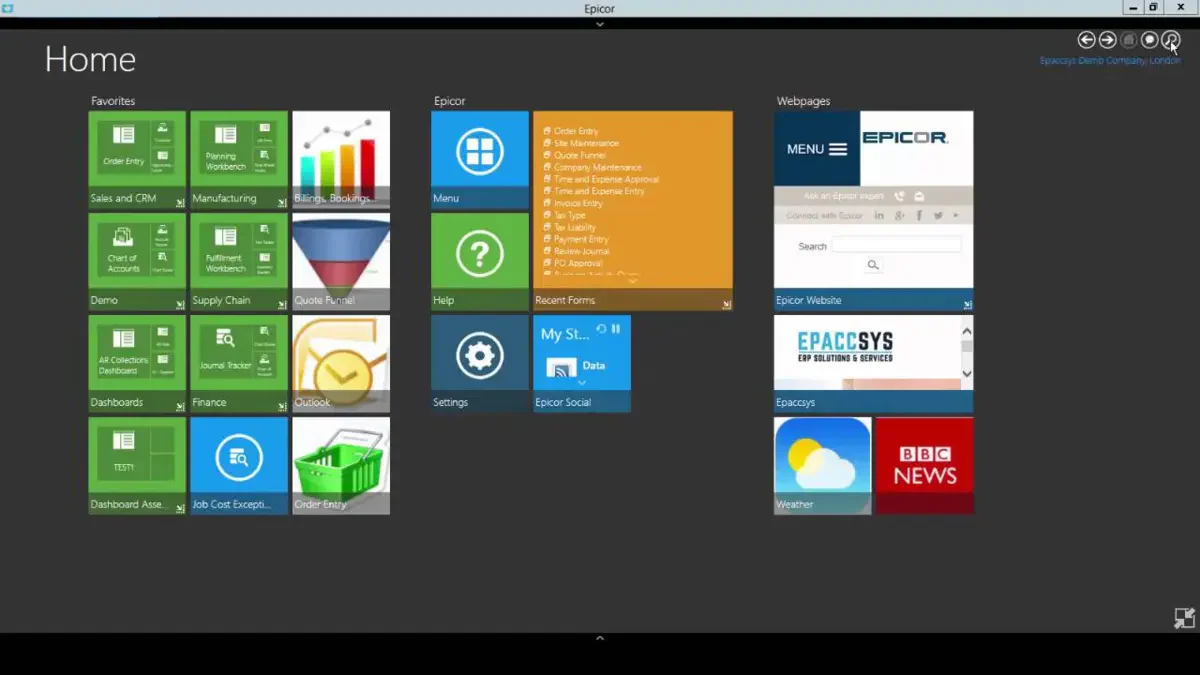Expand the Epicor Website tile corner arrow
Viewport: 1200px width, 675px height.
pos(968,305)
